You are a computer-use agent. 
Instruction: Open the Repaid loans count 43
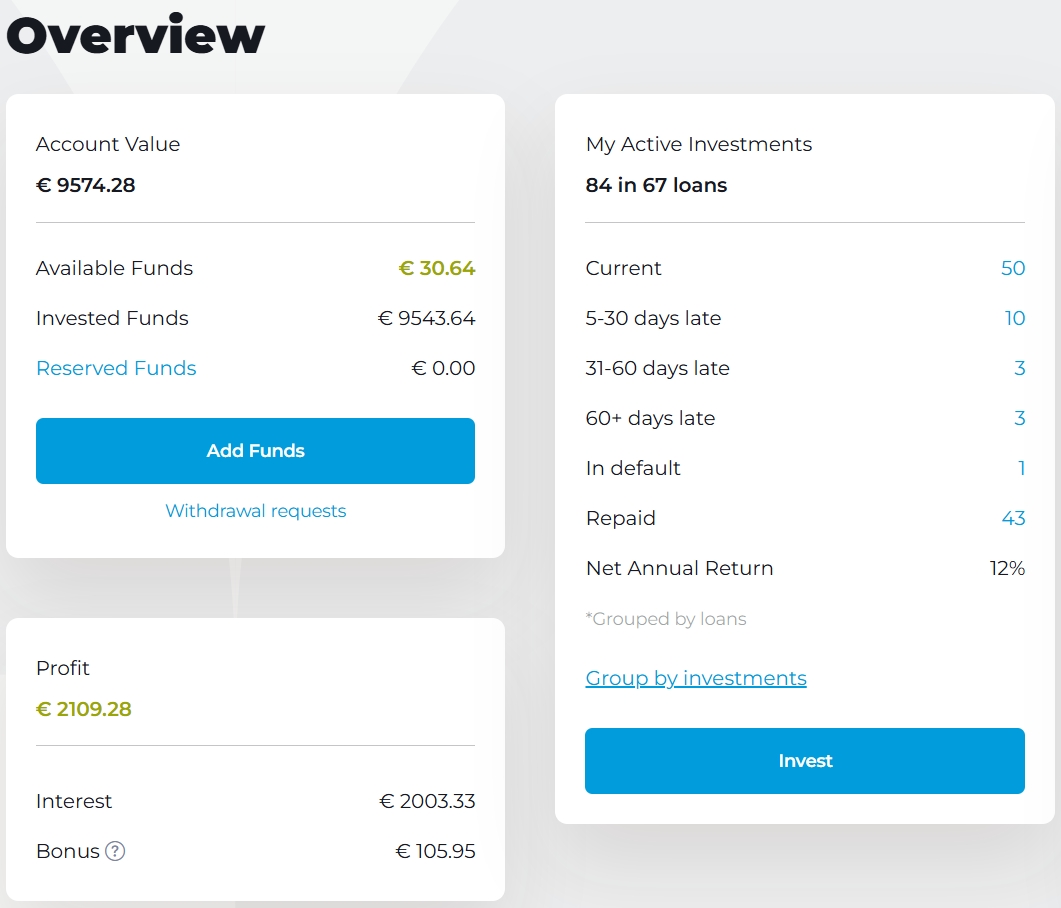1012,518
